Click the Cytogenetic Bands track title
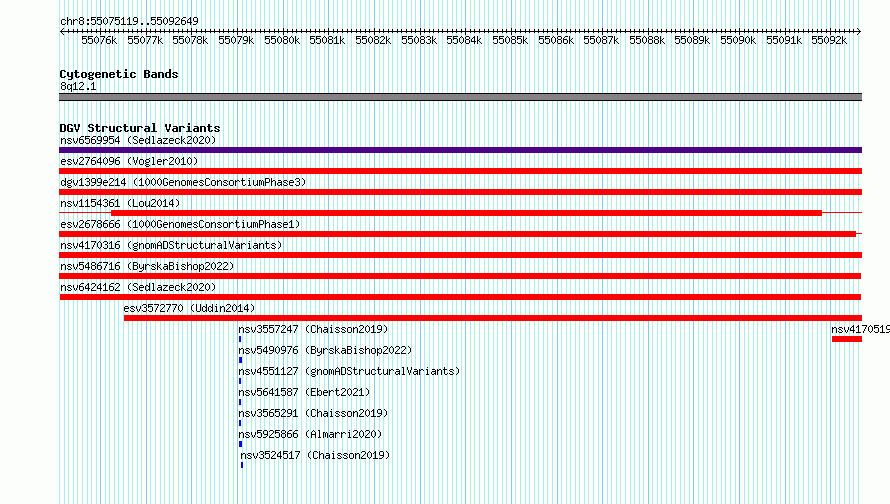 [119, 74]
